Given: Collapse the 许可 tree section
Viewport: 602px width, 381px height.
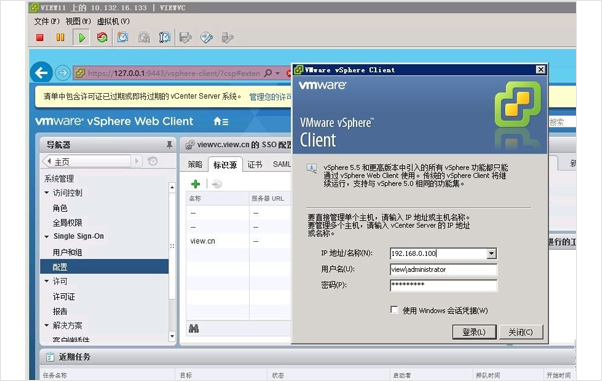Looking at the screenshot, I should 46,281.
